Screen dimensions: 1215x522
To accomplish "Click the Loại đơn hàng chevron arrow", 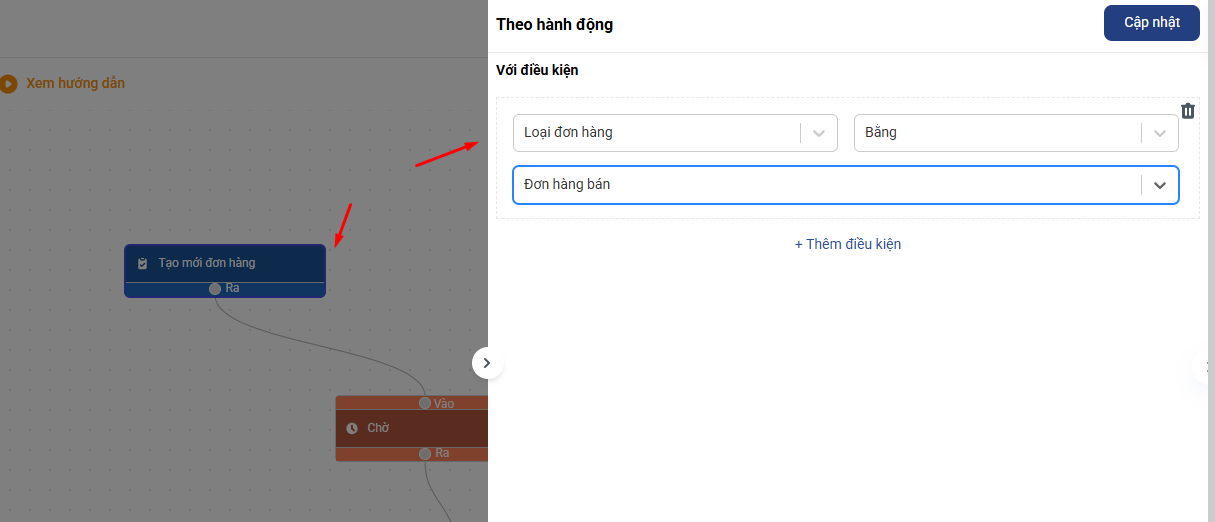I will click(819, 132).
